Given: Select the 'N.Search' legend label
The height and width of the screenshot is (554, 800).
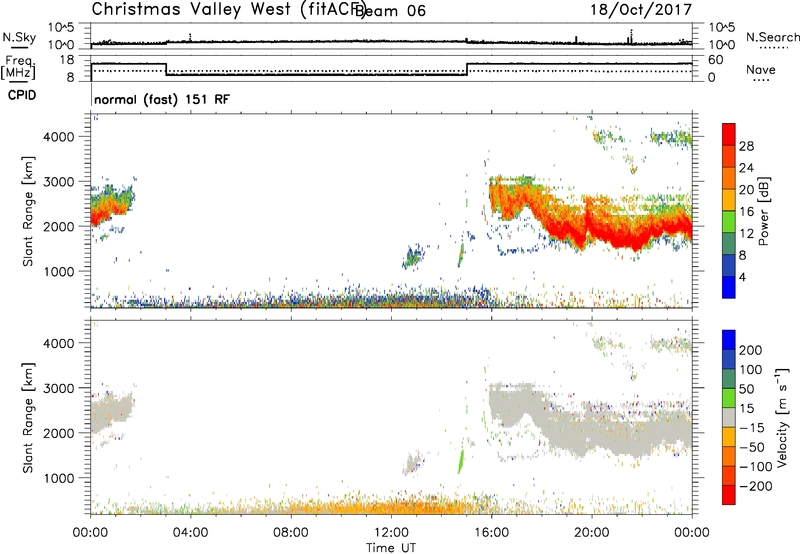Looking at the screenshot, I should pos(773,37).
